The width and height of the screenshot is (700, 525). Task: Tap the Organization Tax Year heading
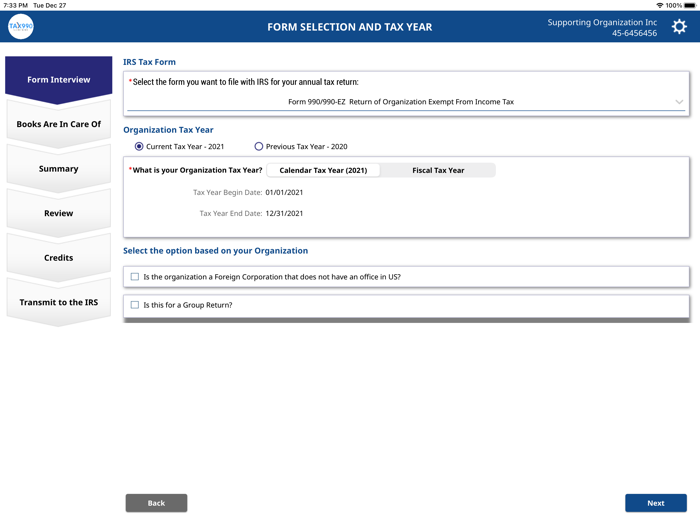coord(168,130)
